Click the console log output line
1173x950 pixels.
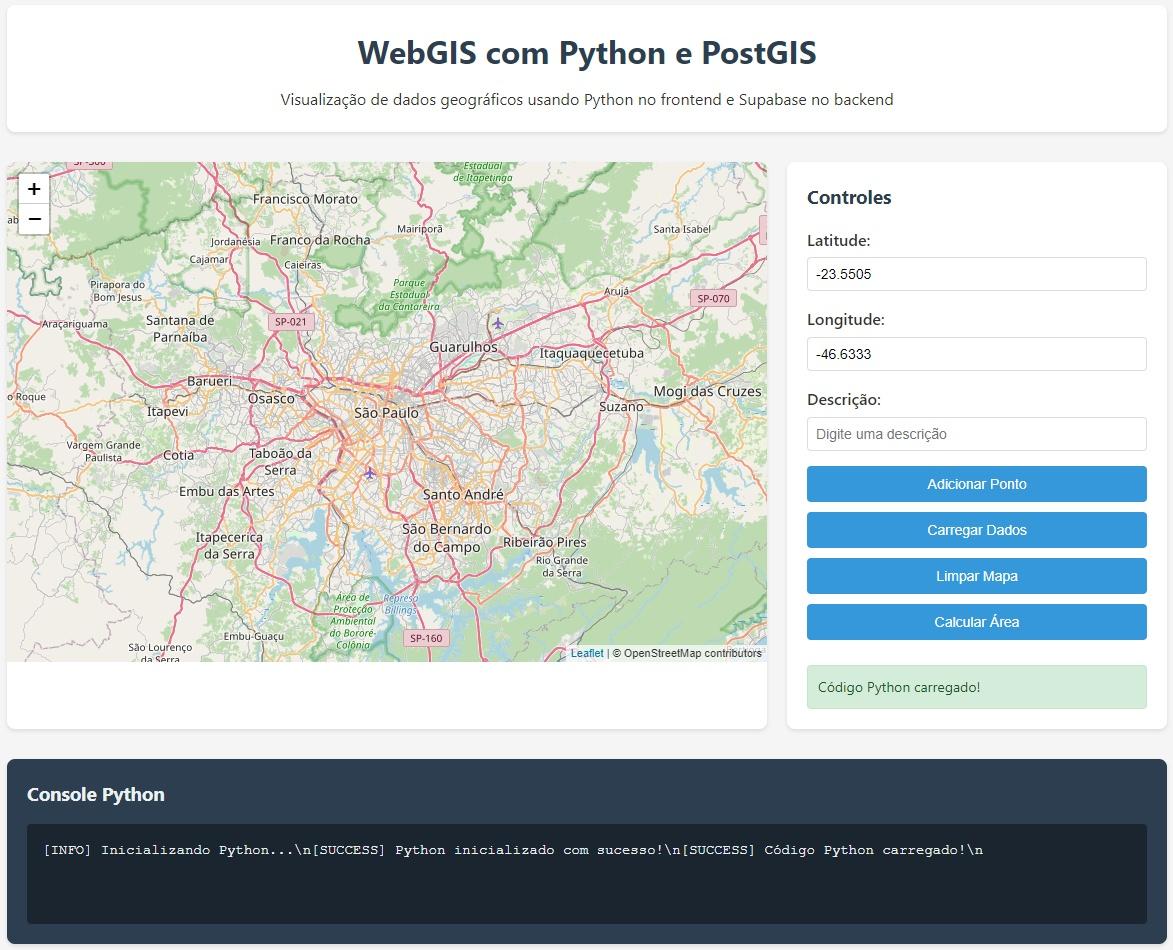513,850
